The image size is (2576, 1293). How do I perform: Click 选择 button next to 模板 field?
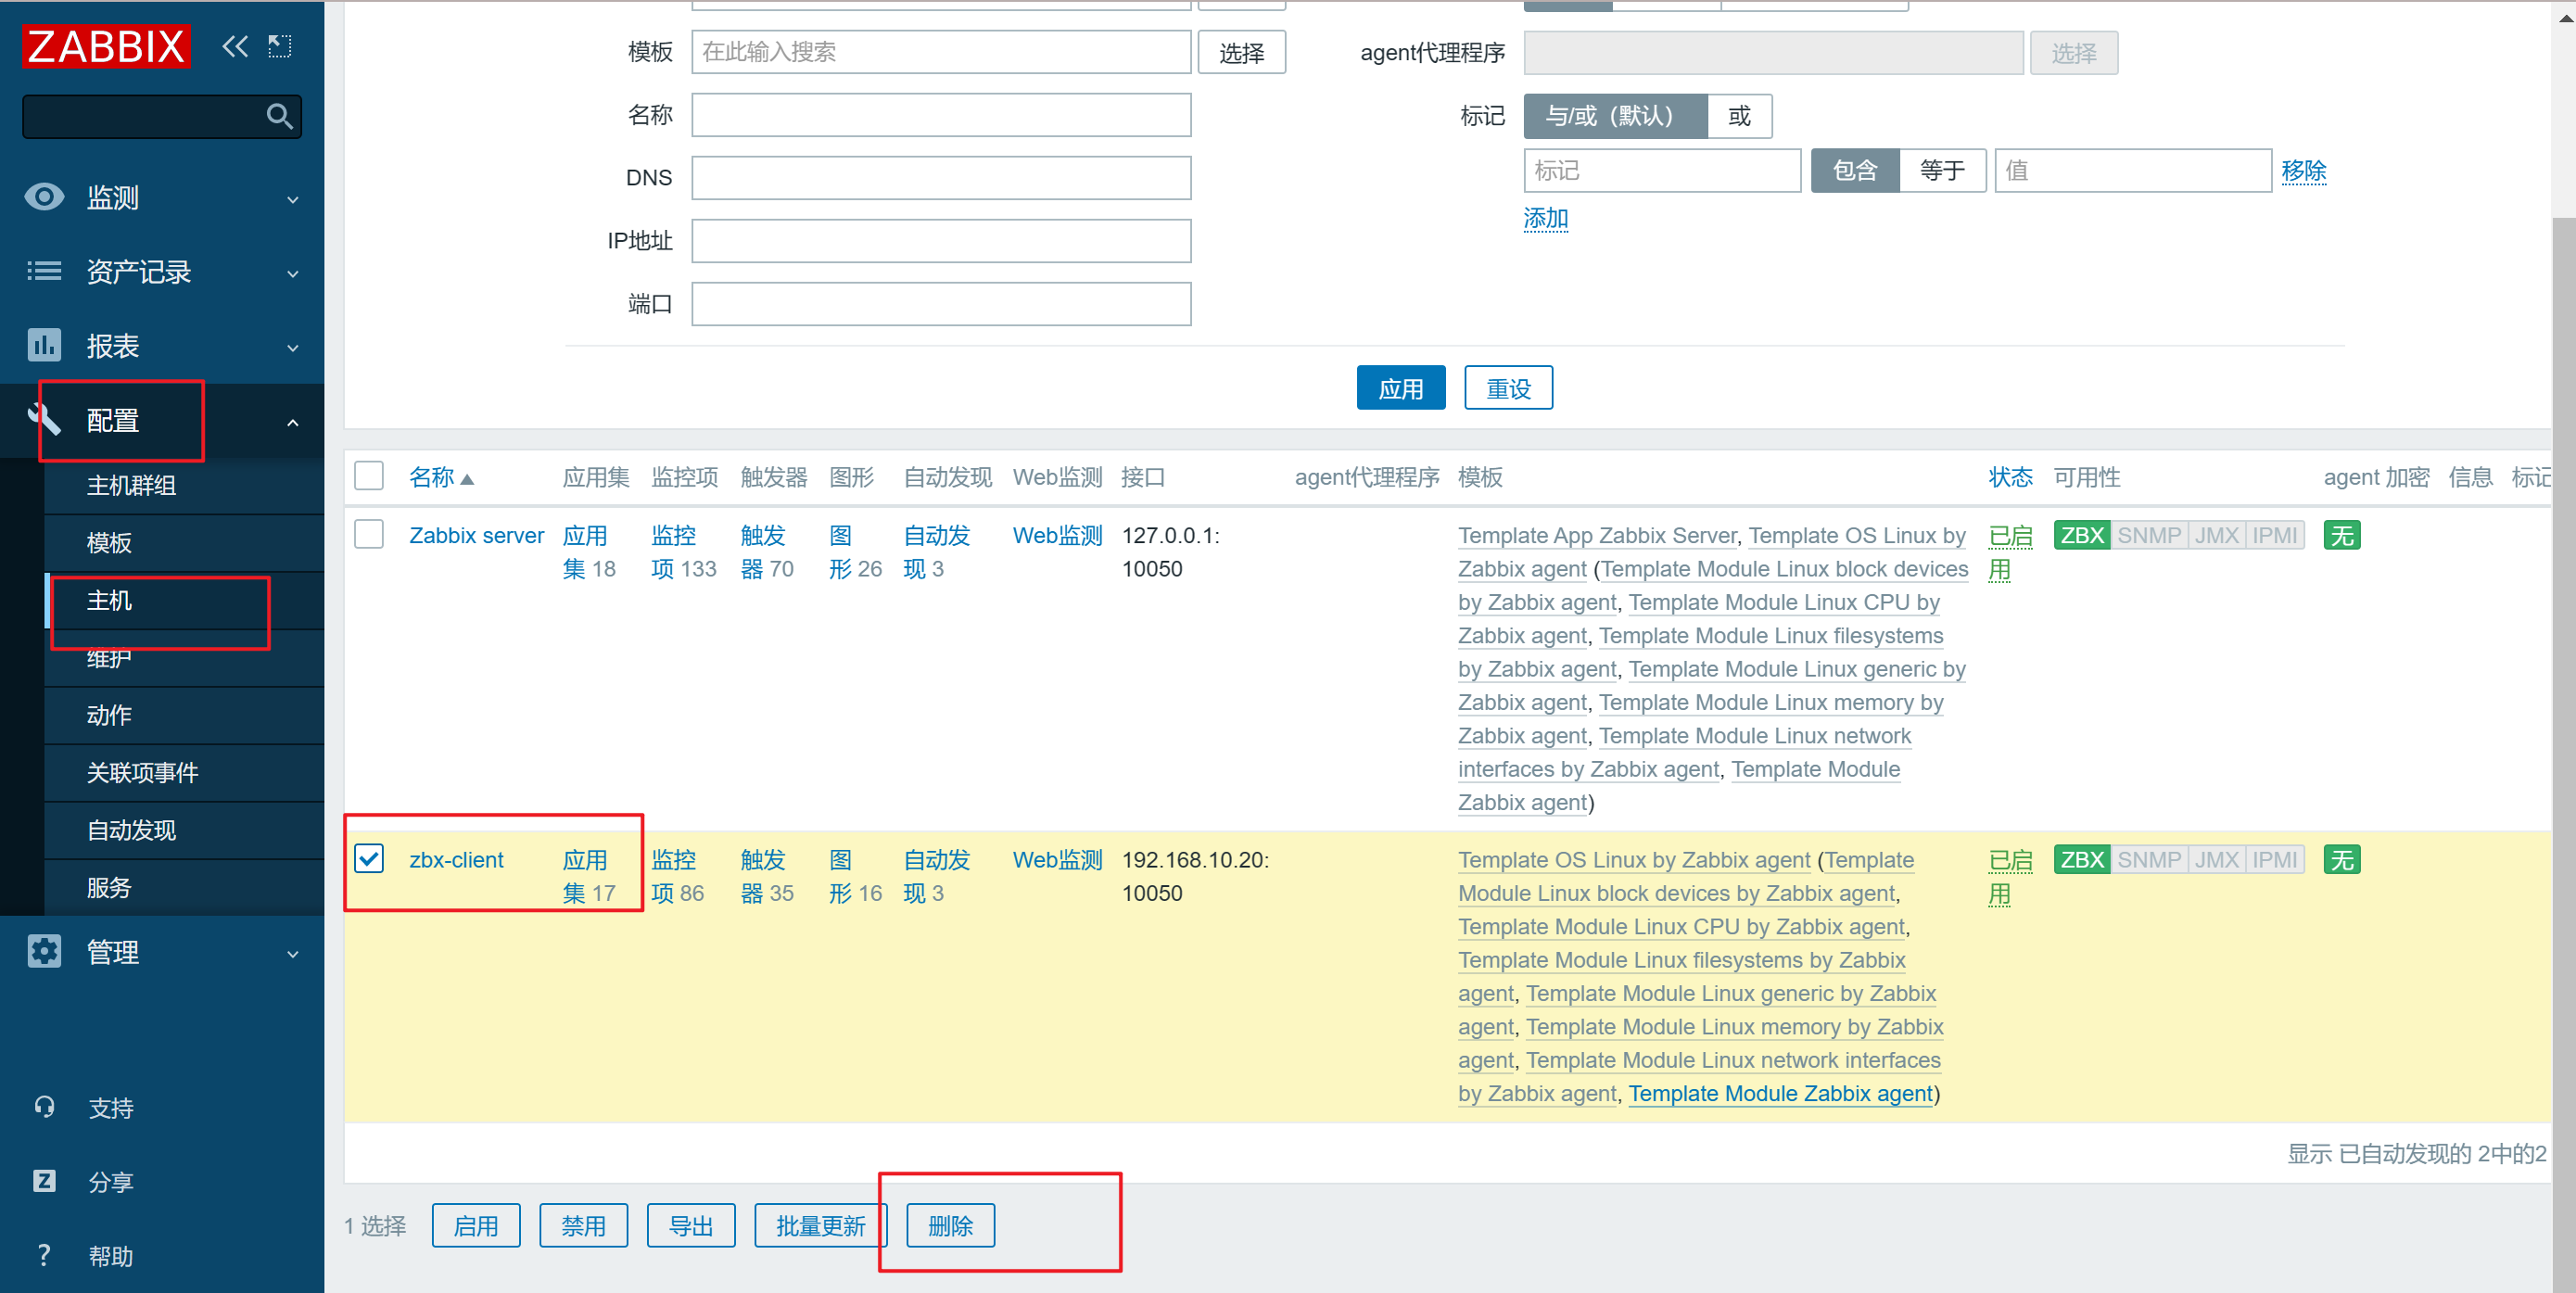coord(1241,52)
